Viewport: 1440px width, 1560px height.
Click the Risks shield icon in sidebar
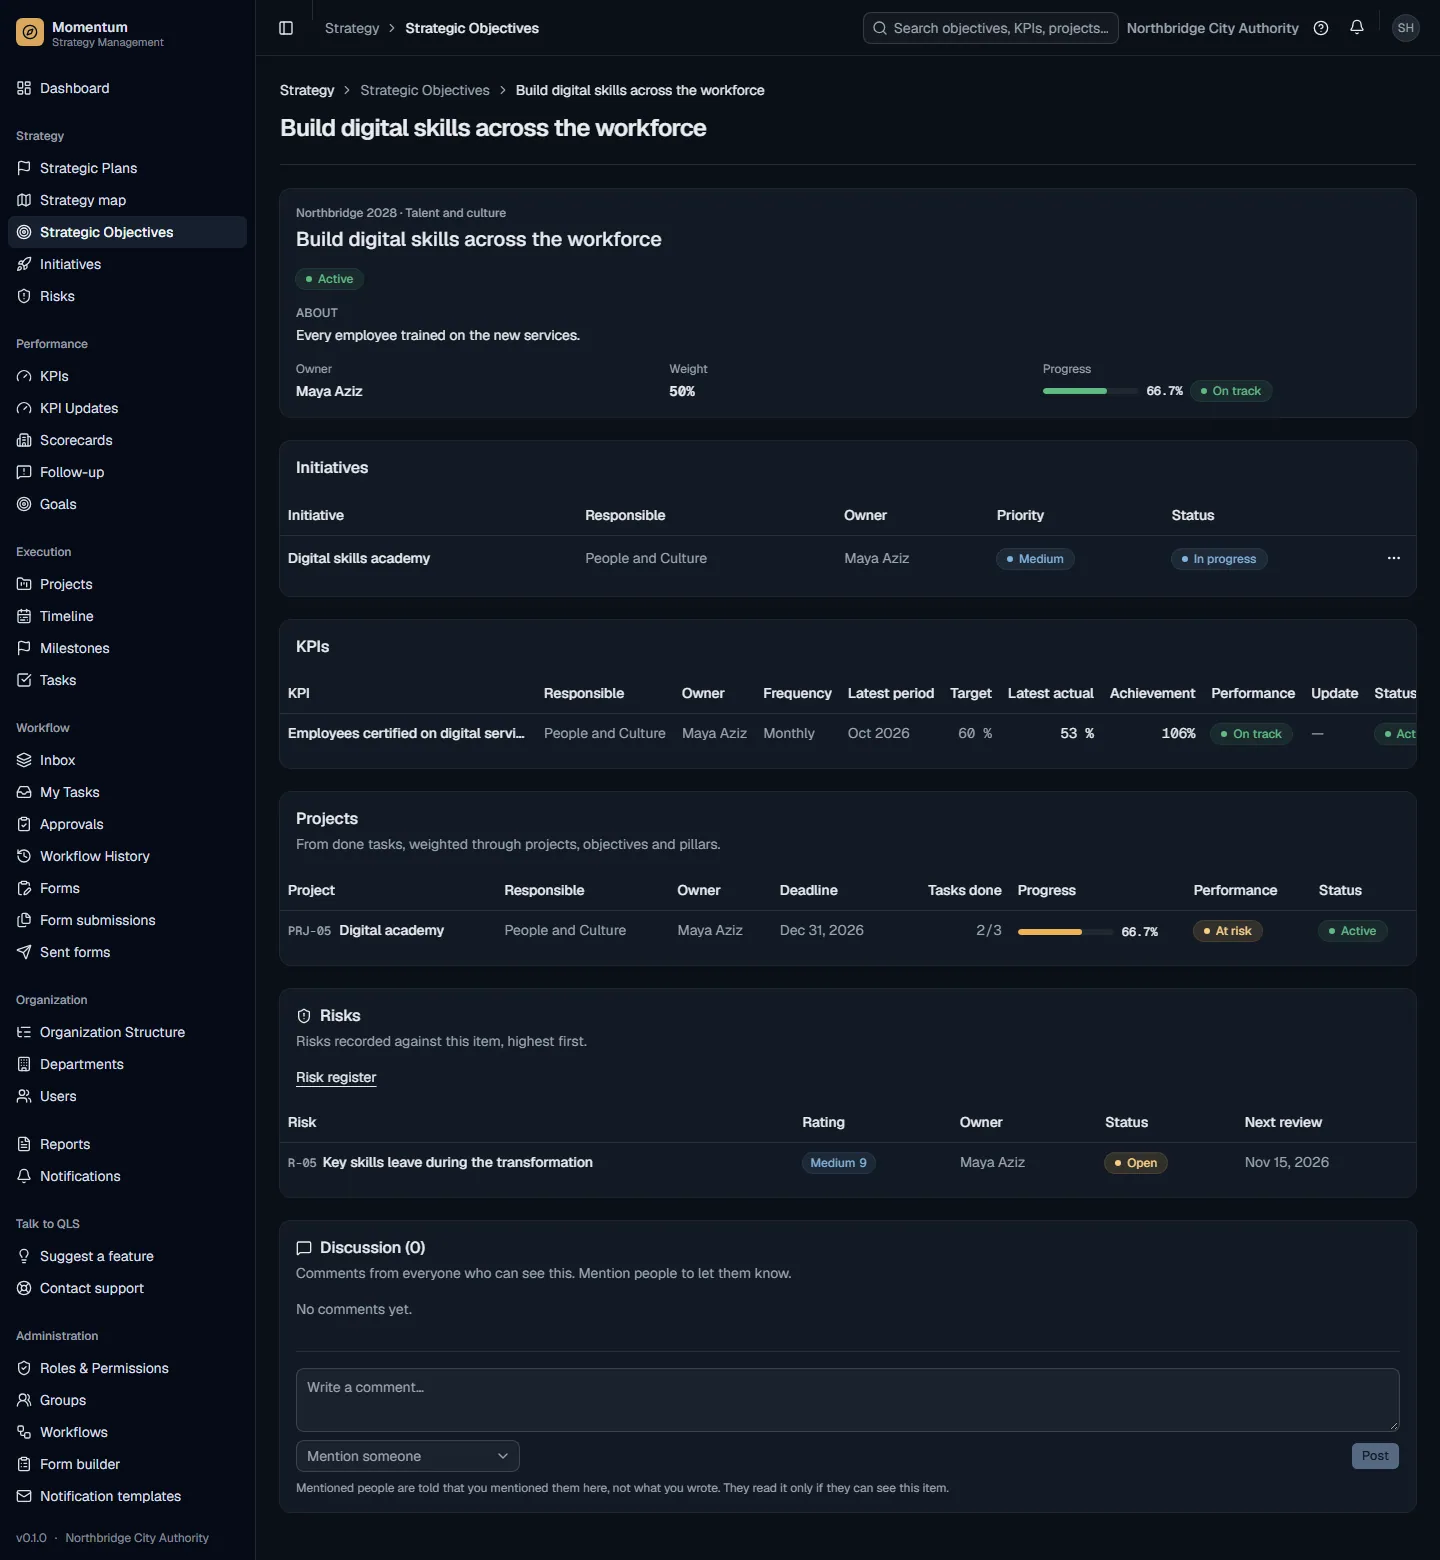pos(24,296)
